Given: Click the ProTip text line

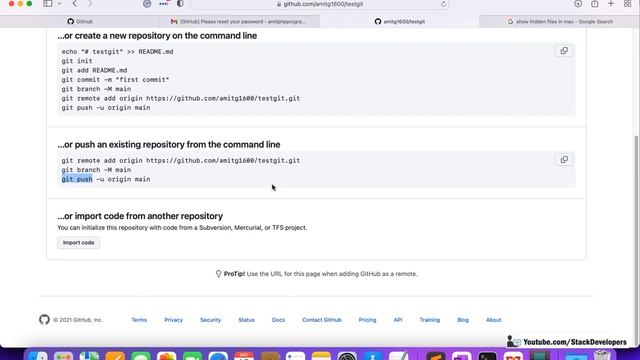Looking at the screenshot, I should point(316,274).
